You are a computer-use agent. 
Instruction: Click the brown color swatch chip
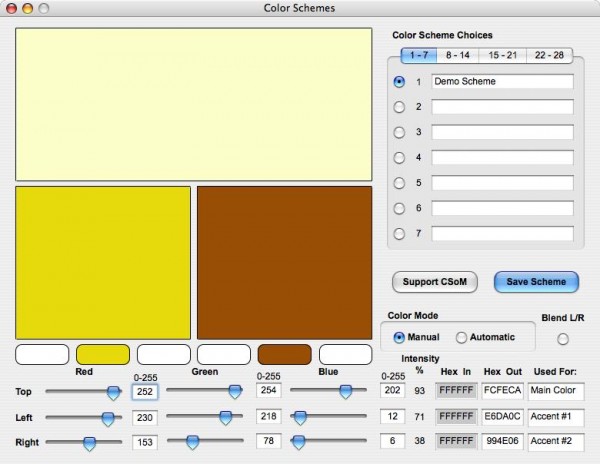pos(284,354)
